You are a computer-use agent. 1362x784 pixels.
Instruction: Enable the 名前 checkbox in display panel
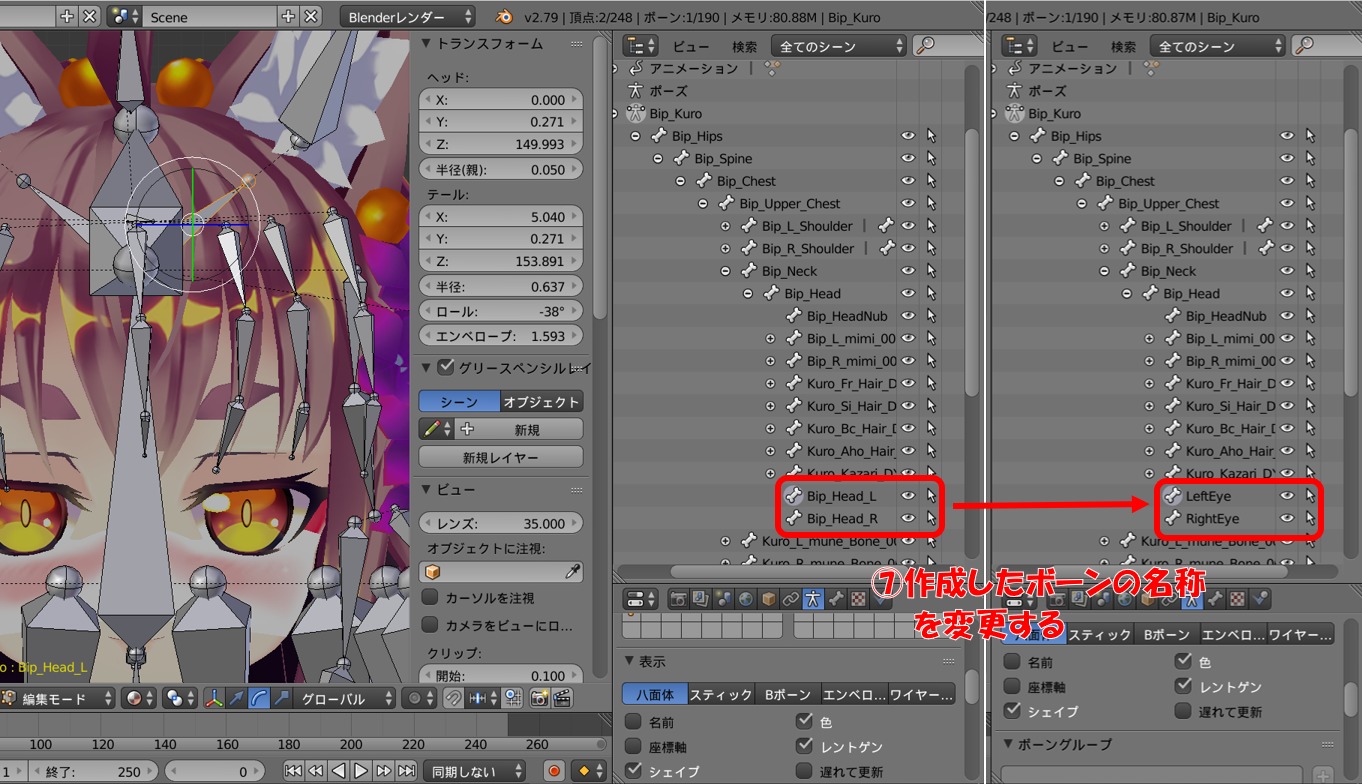click(x=632, y=722)
